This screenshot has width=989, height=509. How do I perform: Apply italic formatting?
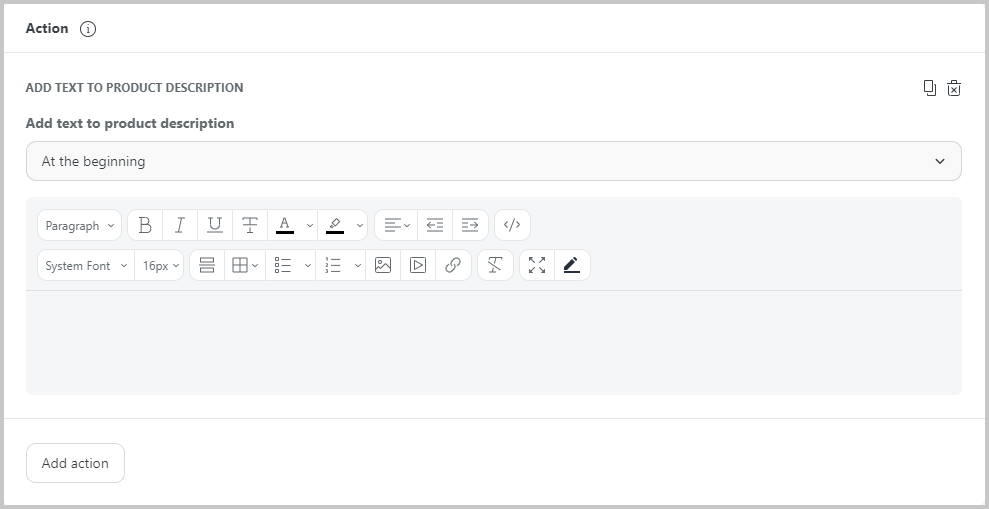(180, 225)
